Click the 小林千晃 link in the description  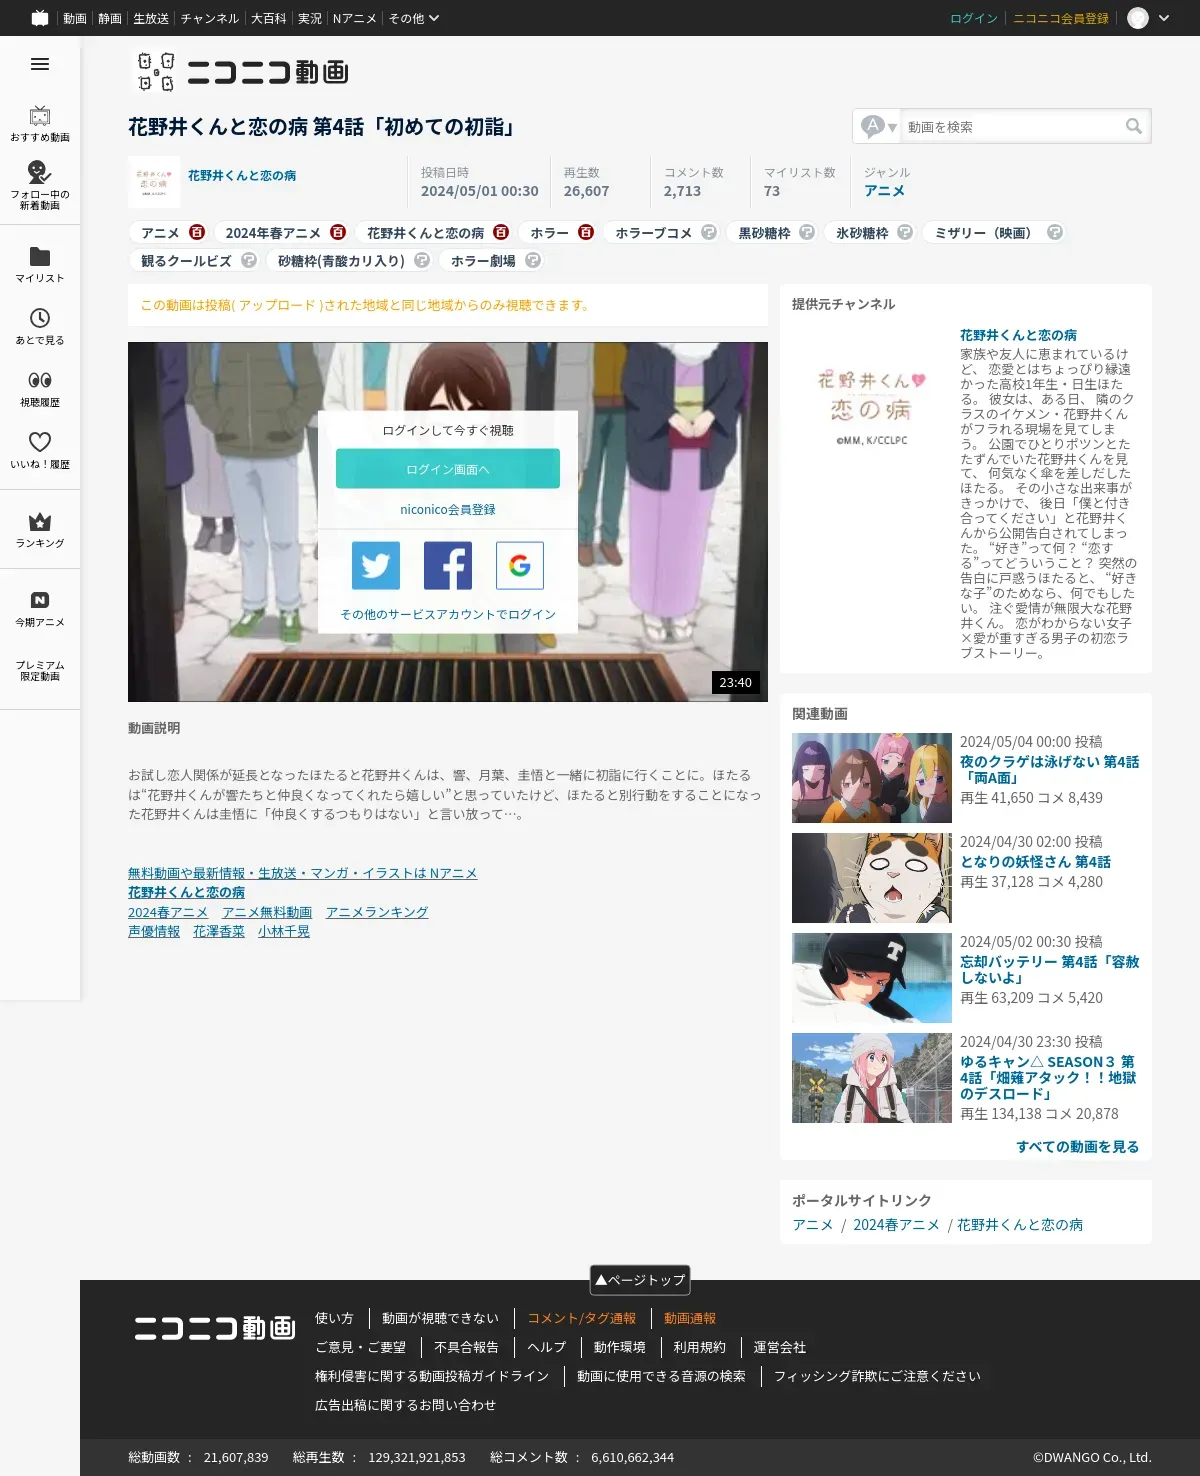[284, 931]
